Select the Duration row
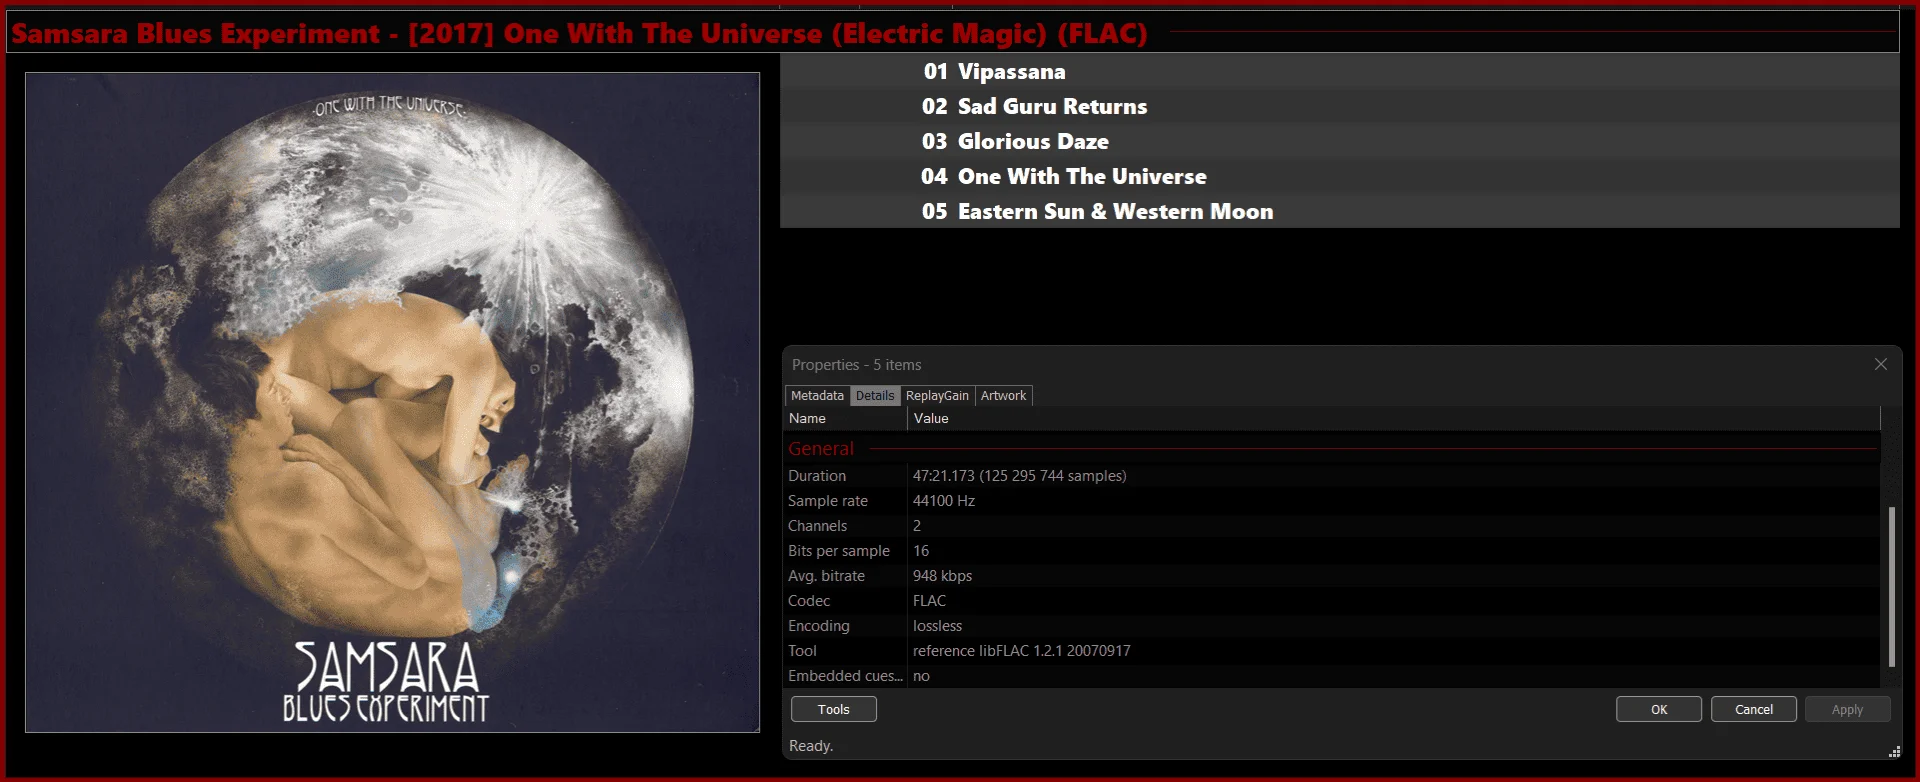Viewport: 1920px width, 782px height. (x=1333, y=476)
